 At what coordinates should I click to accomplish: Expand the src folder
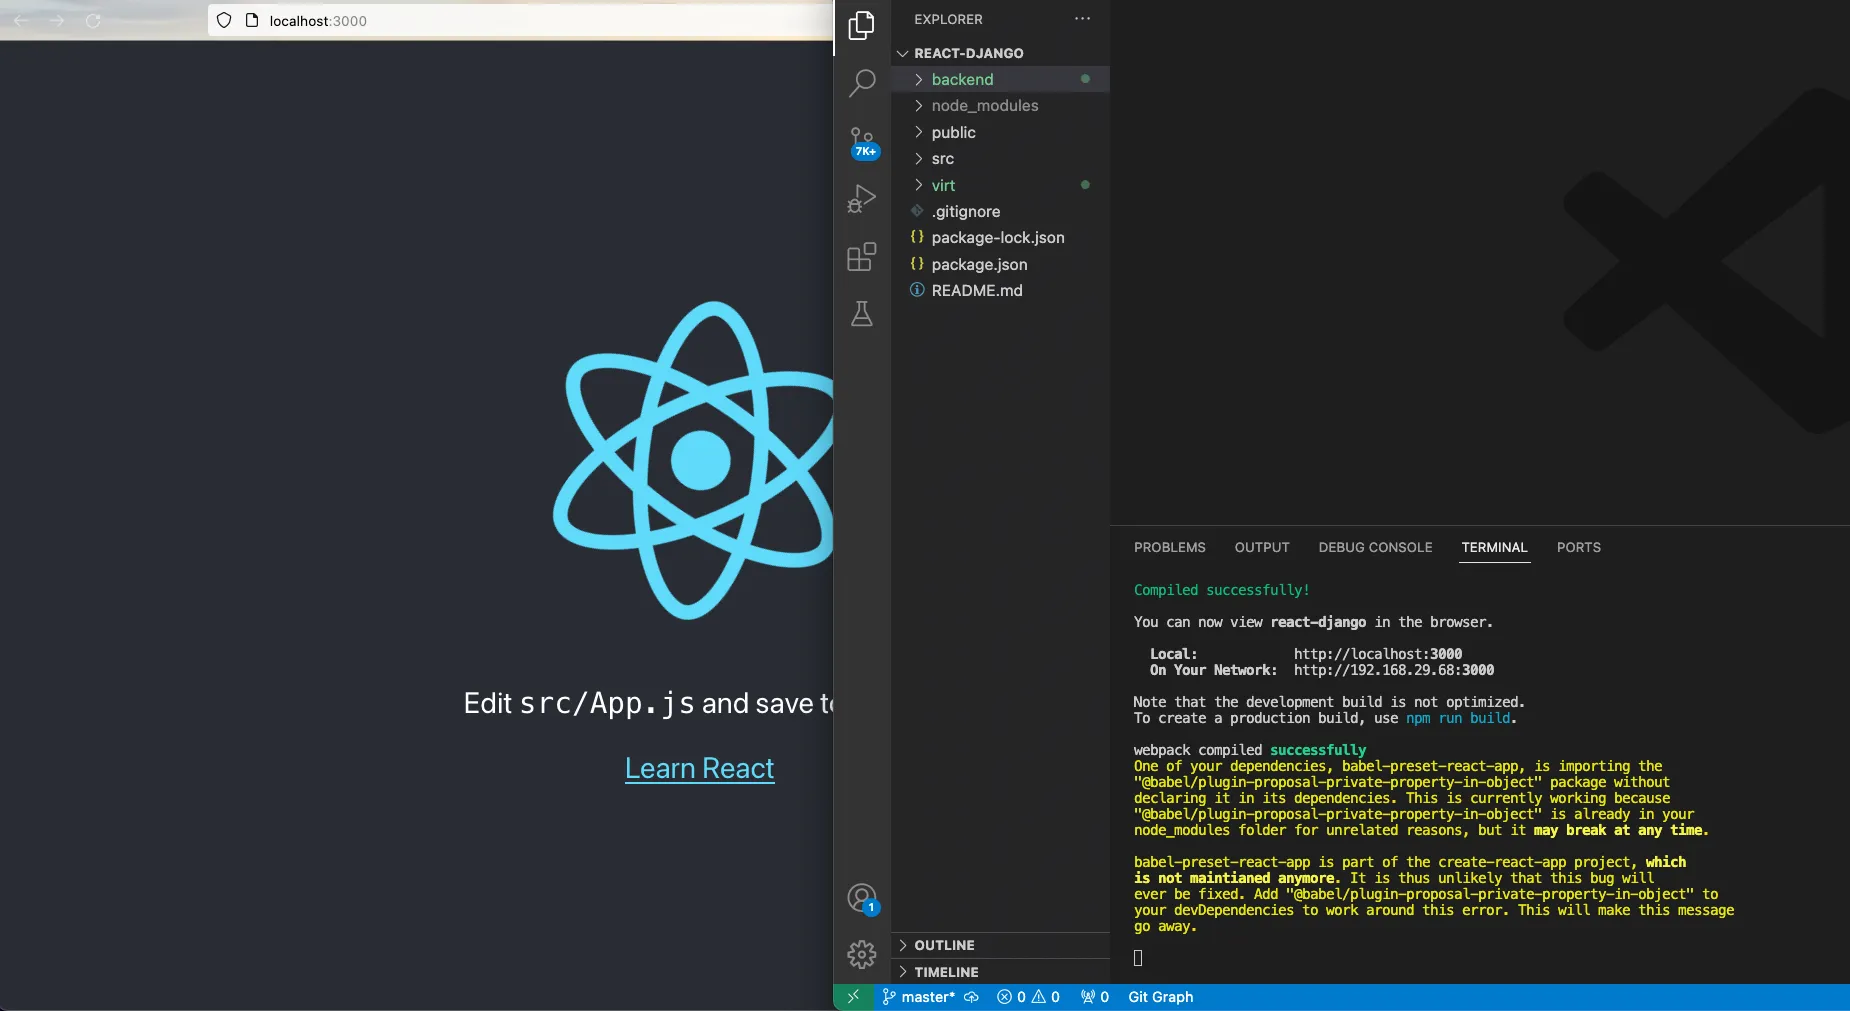(x=1000, y=158)
